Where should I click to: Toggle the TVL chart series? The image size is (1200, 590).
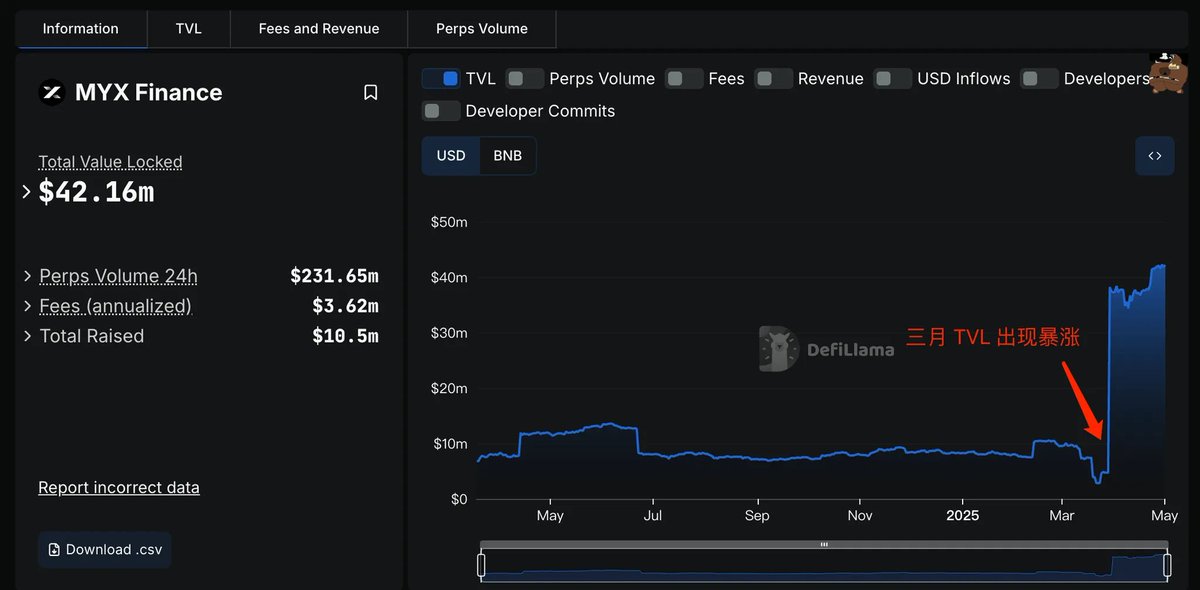(x=441, y=79)
